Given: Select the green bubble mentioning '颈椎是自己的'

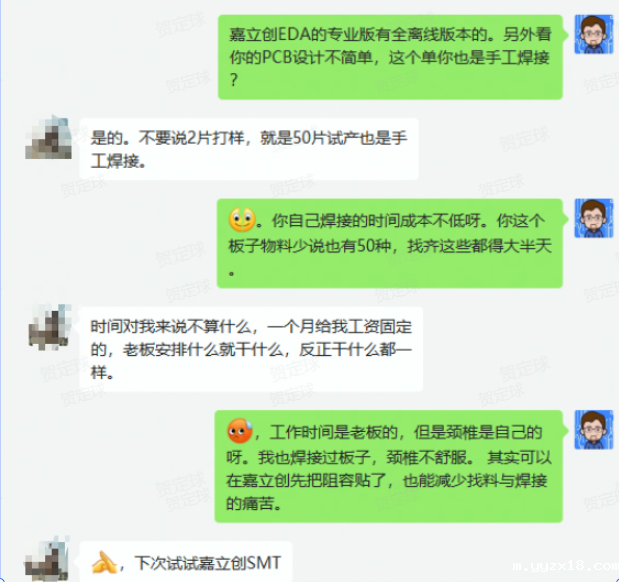Looking at the screenshot, I should pyautogui.click(x=388, y=466).
